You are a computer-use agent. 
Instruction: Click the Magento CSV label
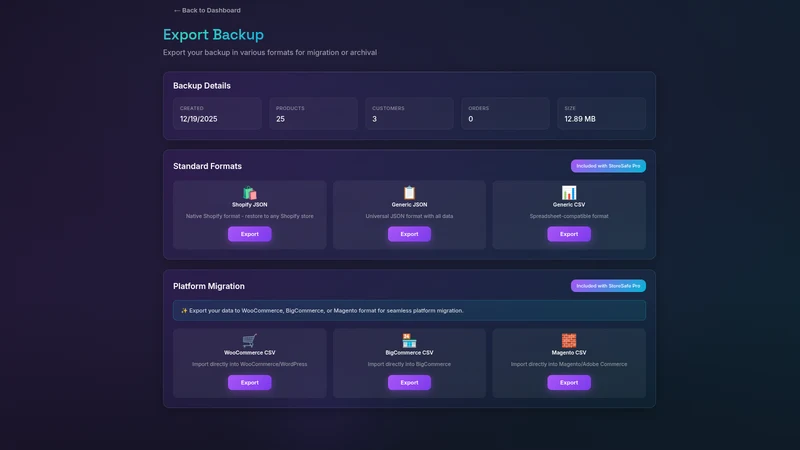coord(569,353)
